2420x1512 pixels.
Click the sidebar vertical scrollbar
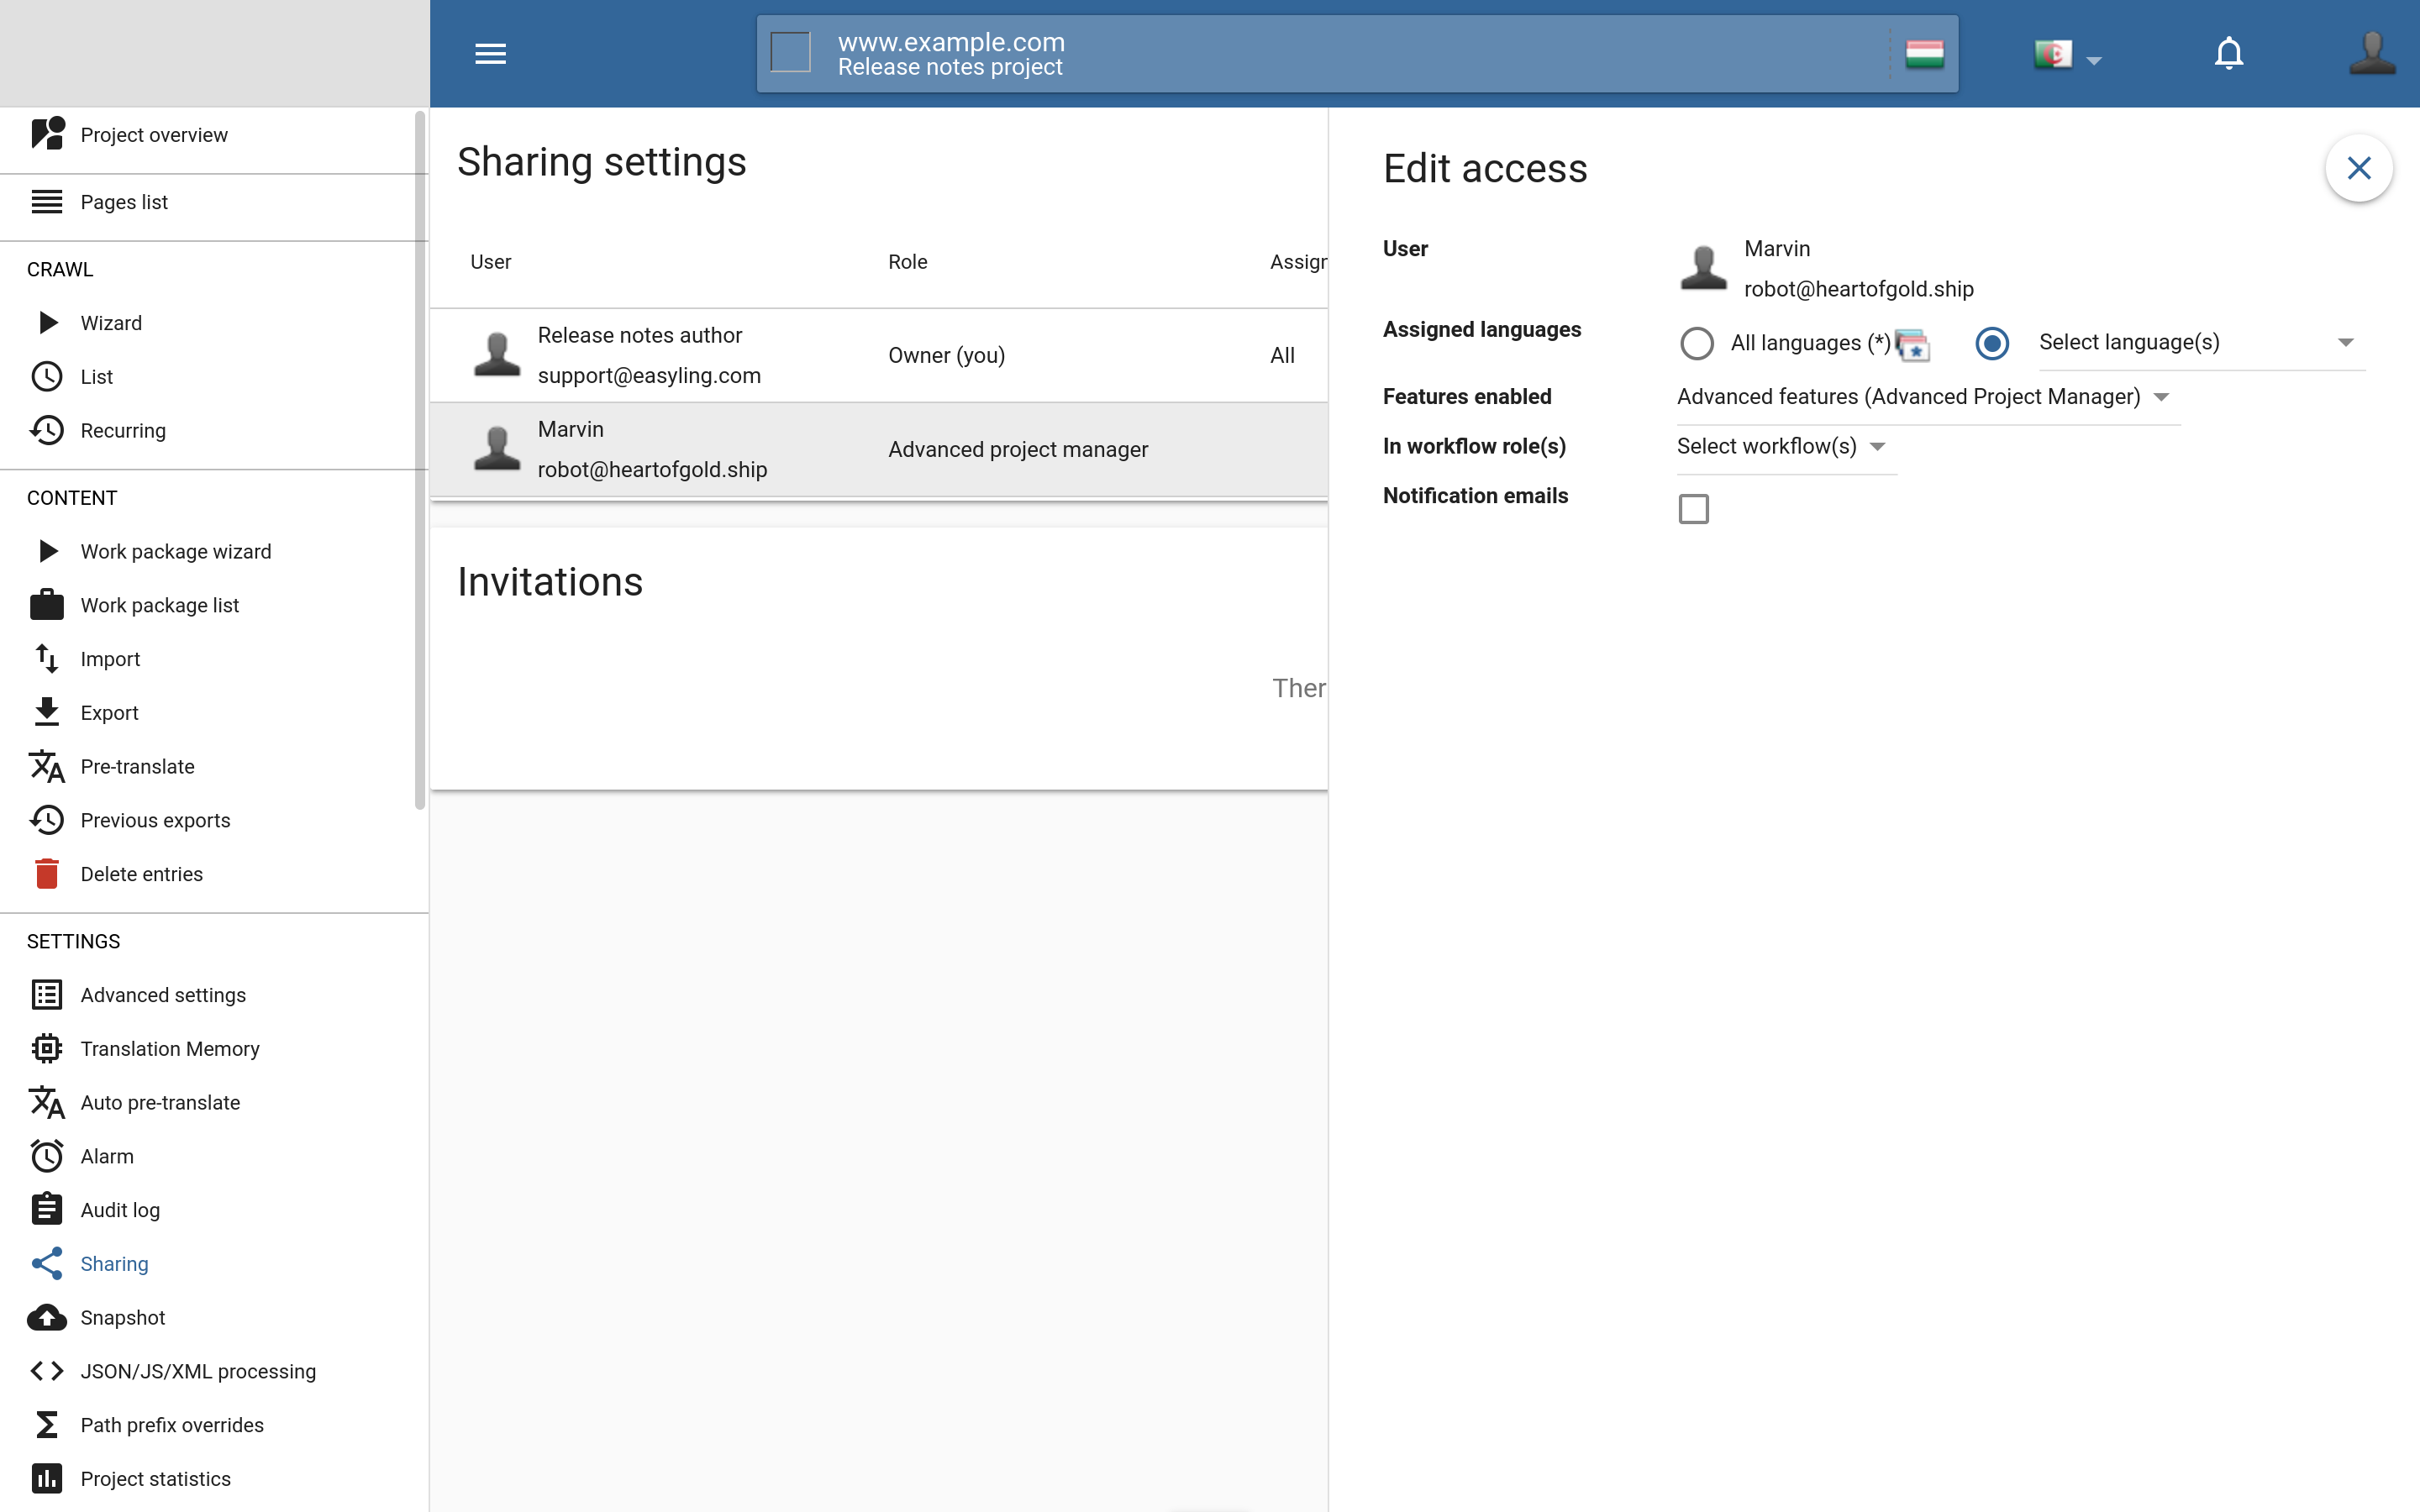pyautogui.click(x=420, y=460)
